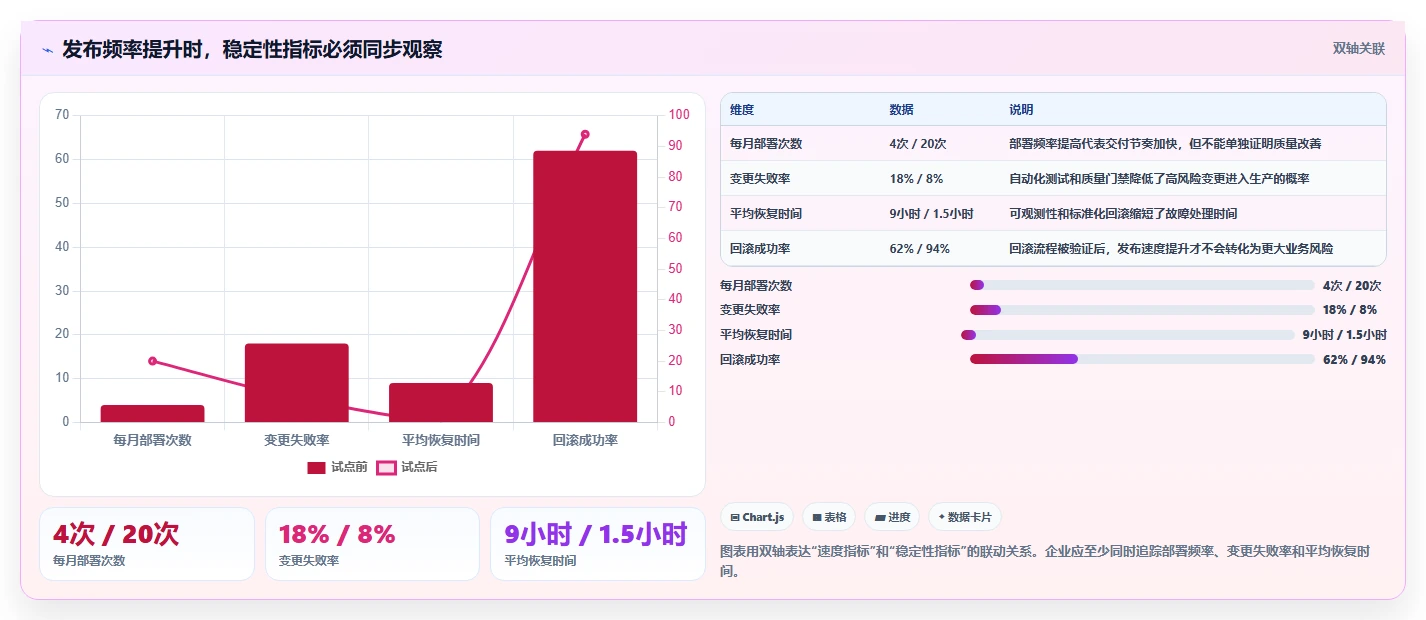Image resolution: width=1426 pixels, height=620 pixels.
Task: Click the 进度 chip
Action: point(892,517)
